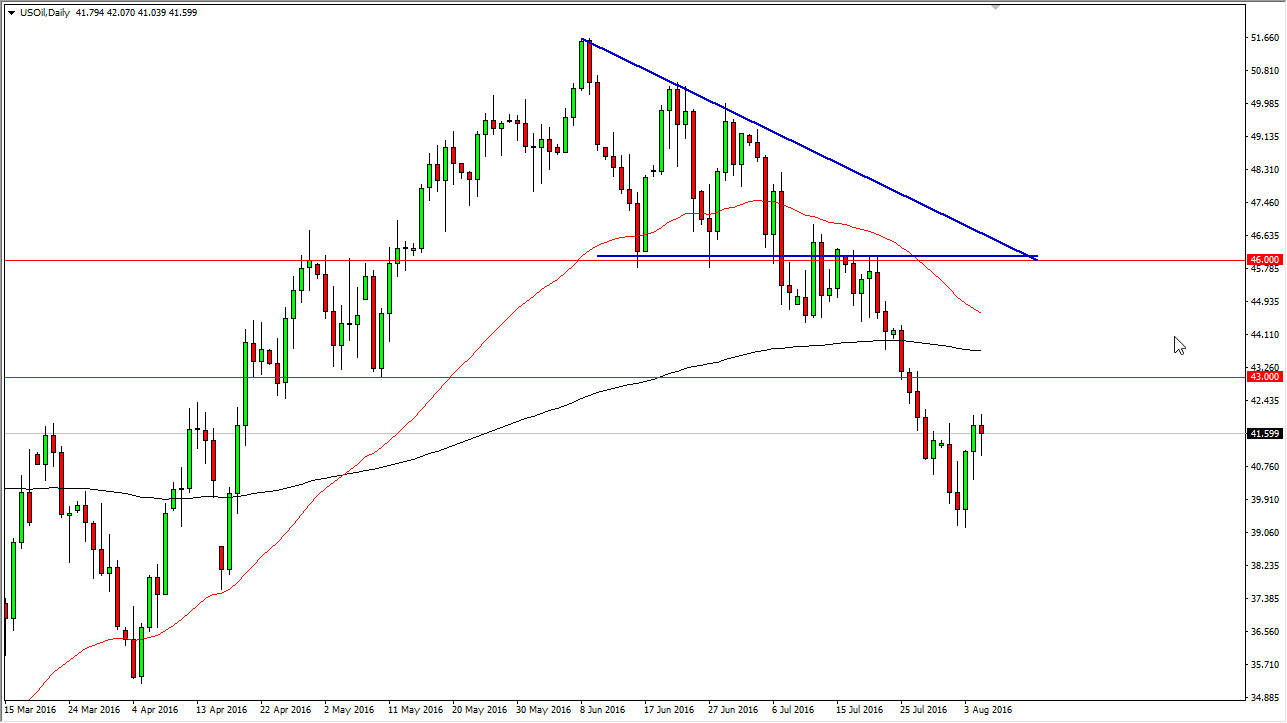1287x723 pixels.
Task: Click price axis label "39.910"
Action: coord(1265,499)
